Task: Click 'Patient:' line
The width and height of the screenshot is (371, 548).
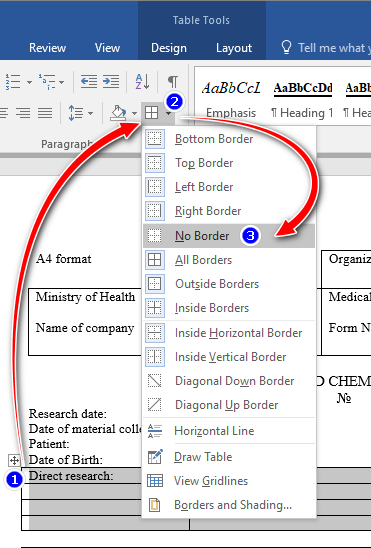Action: click(x=49, y=444)
